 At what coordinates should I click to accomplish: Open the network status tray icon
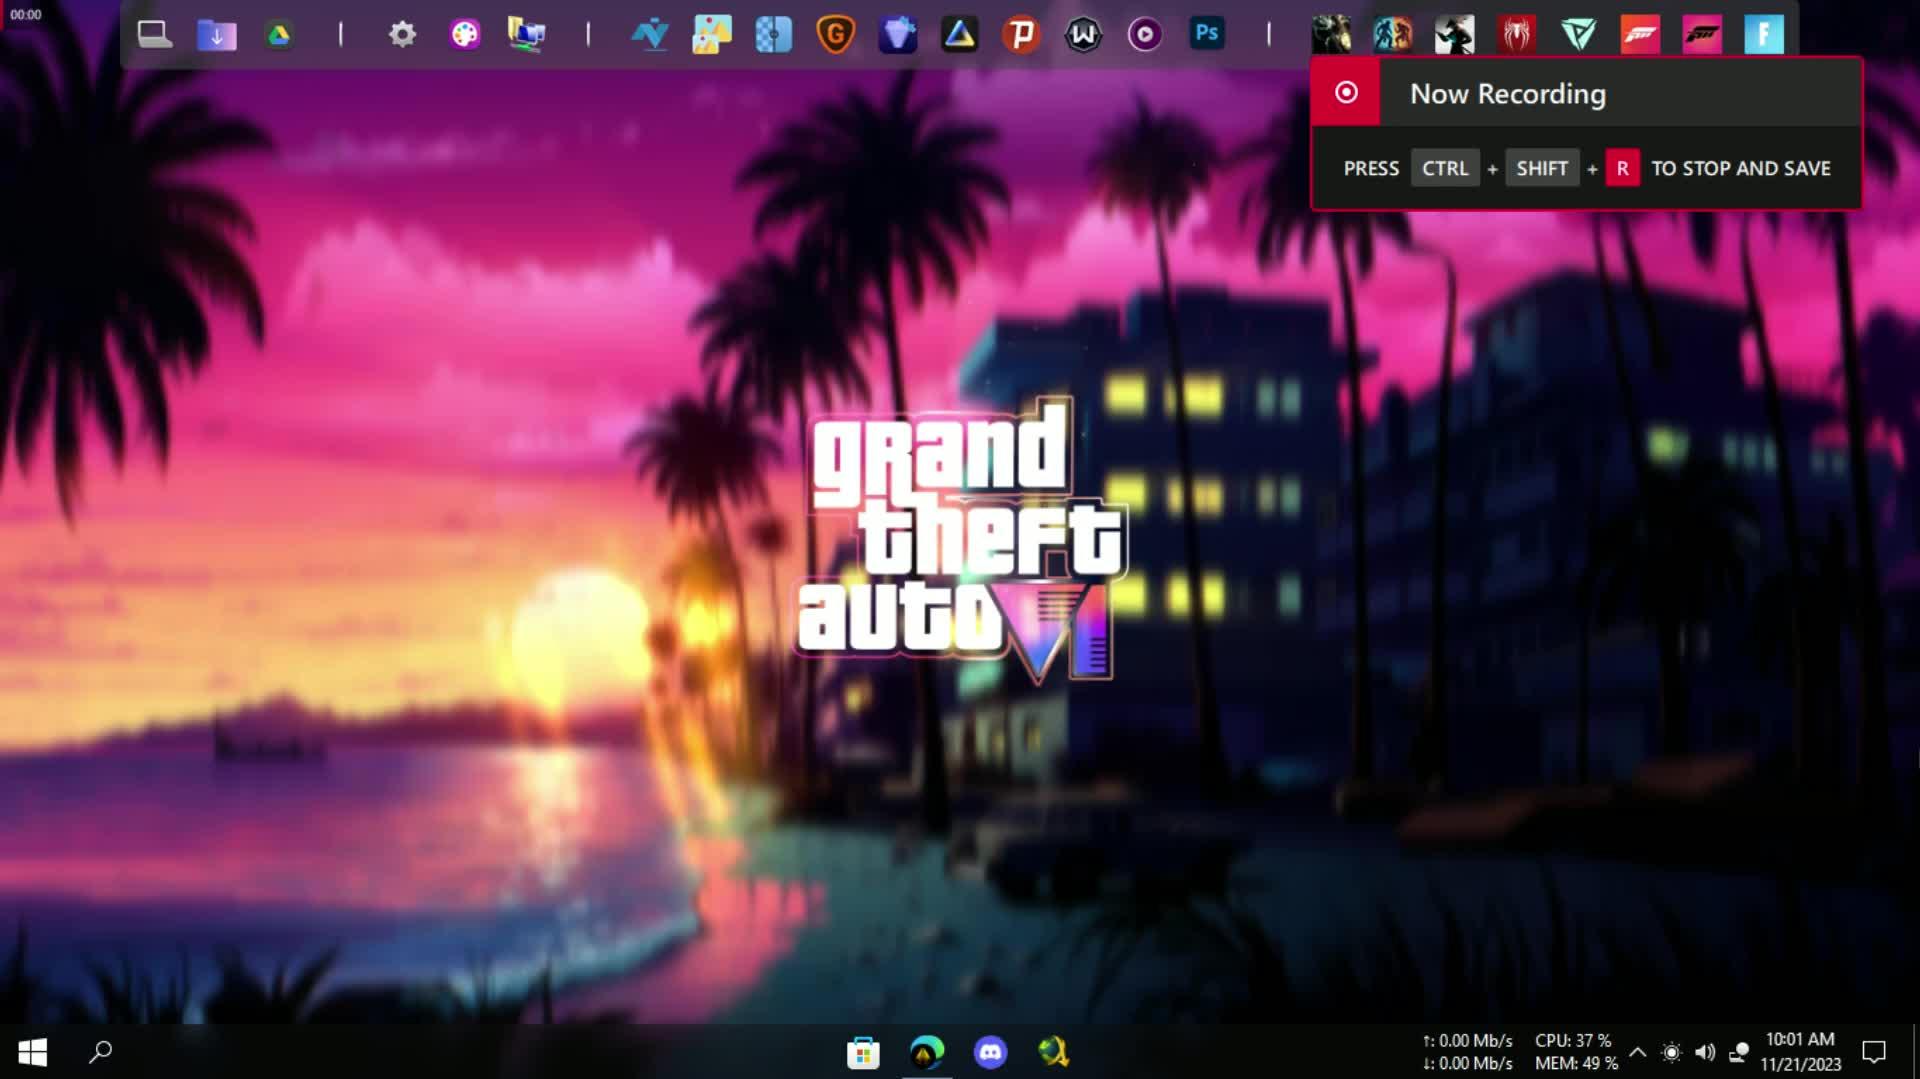pos(1739,1052)
